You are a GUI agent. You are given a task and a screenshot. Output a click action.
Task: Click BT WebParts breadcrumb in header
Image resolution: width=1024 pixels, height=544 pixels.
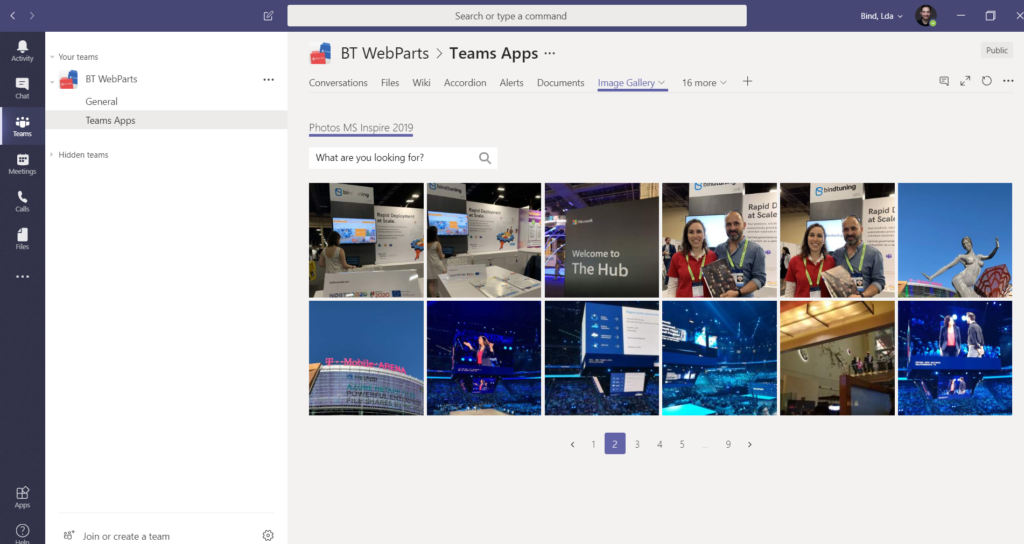pos(385,54)
